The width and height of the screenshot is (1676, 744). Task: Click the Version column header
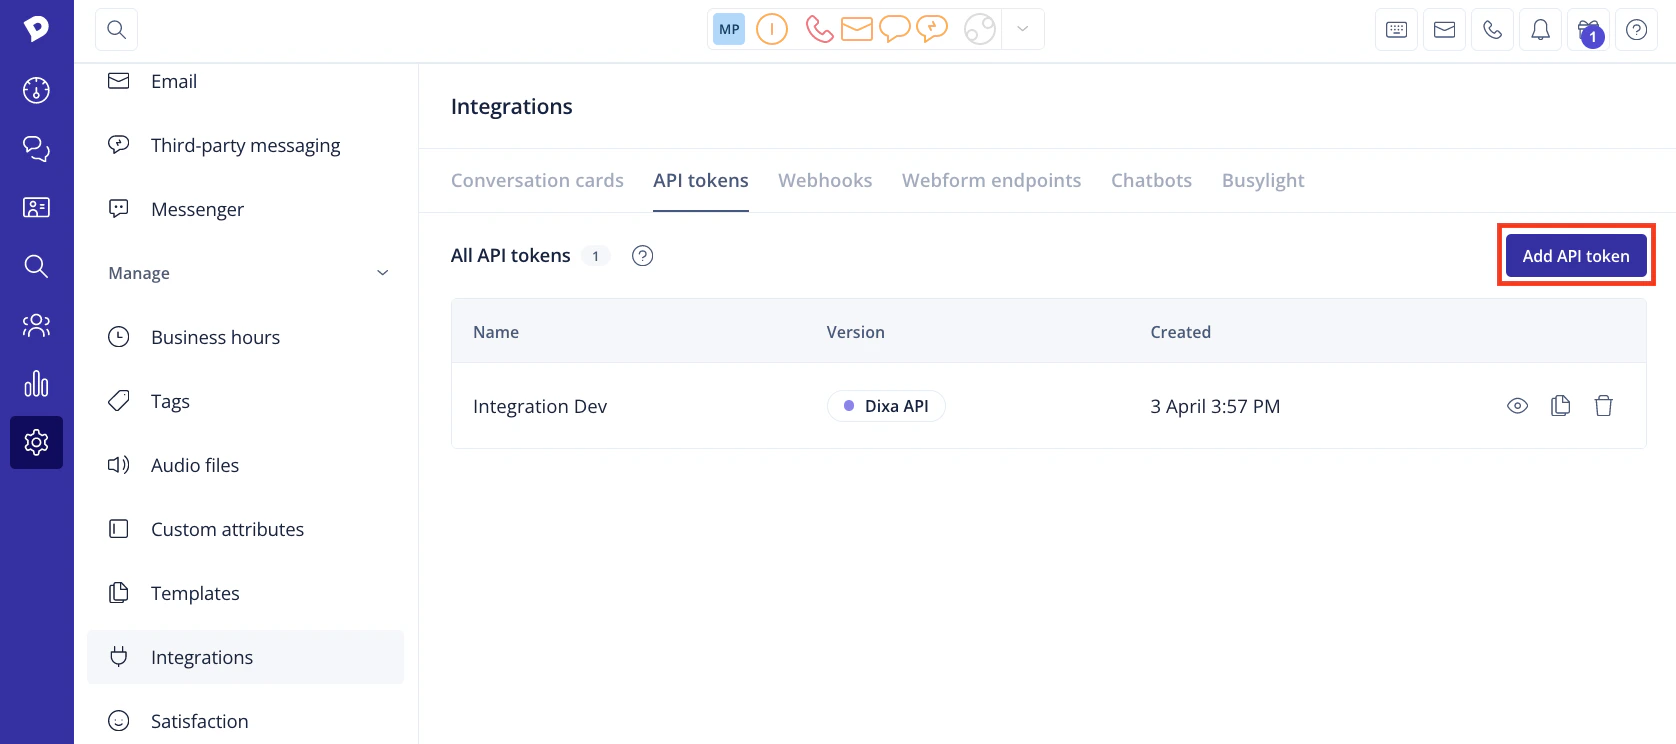[x=855, y=332]
